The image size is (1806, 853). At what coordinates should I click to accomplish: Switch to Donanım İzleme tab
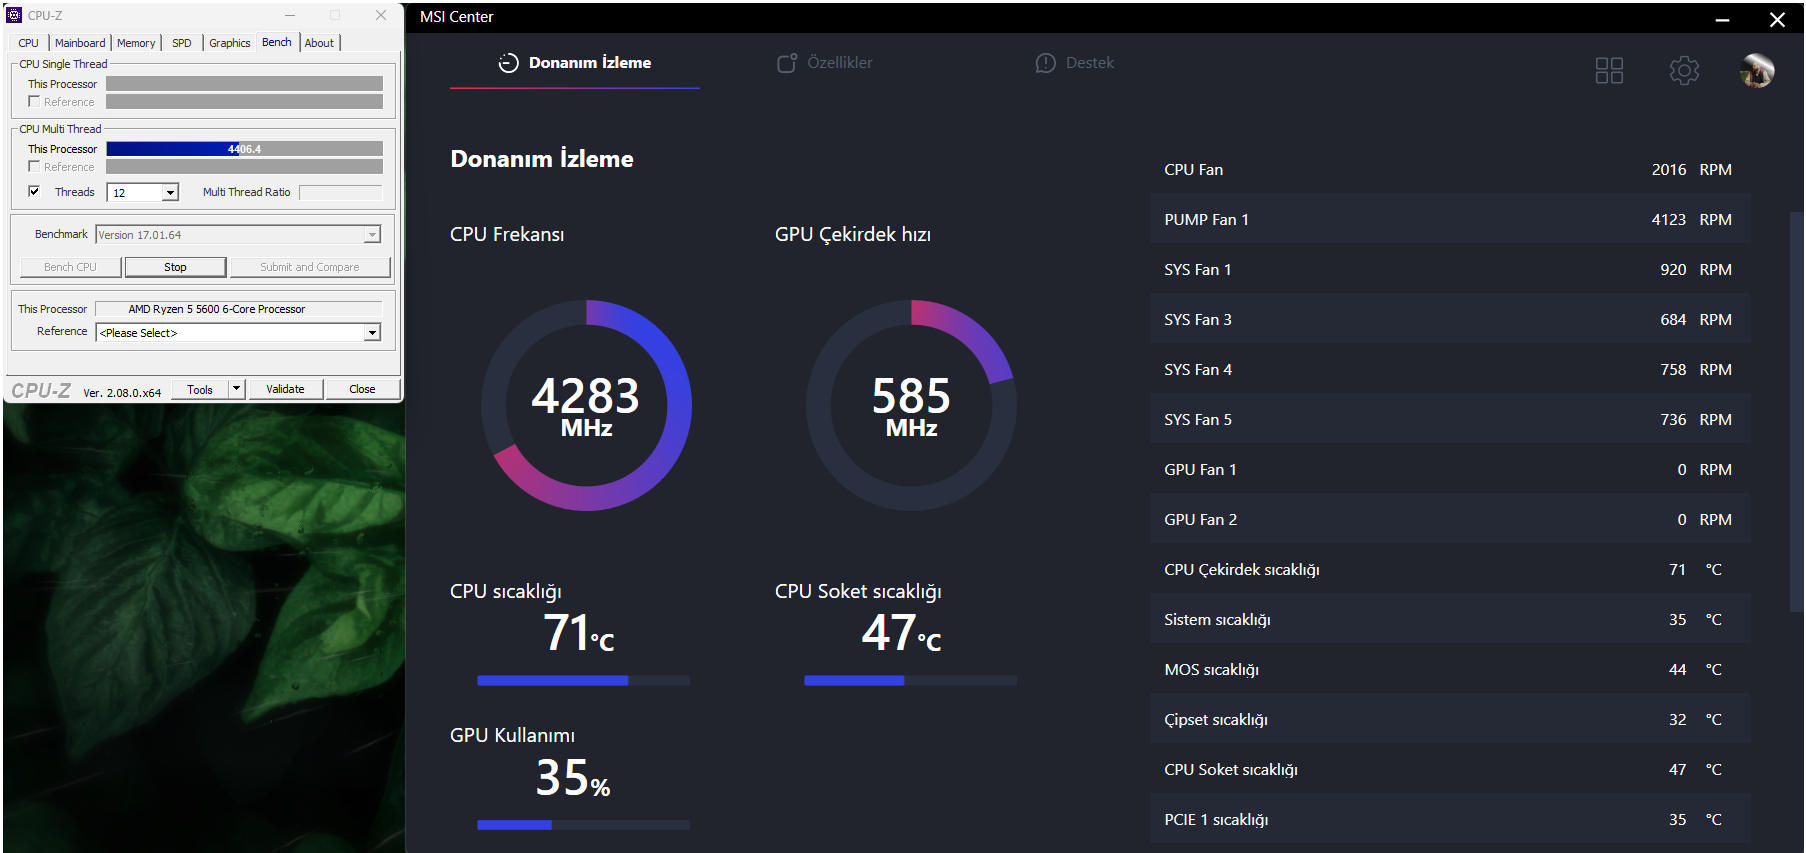click(x=575, y=63)
